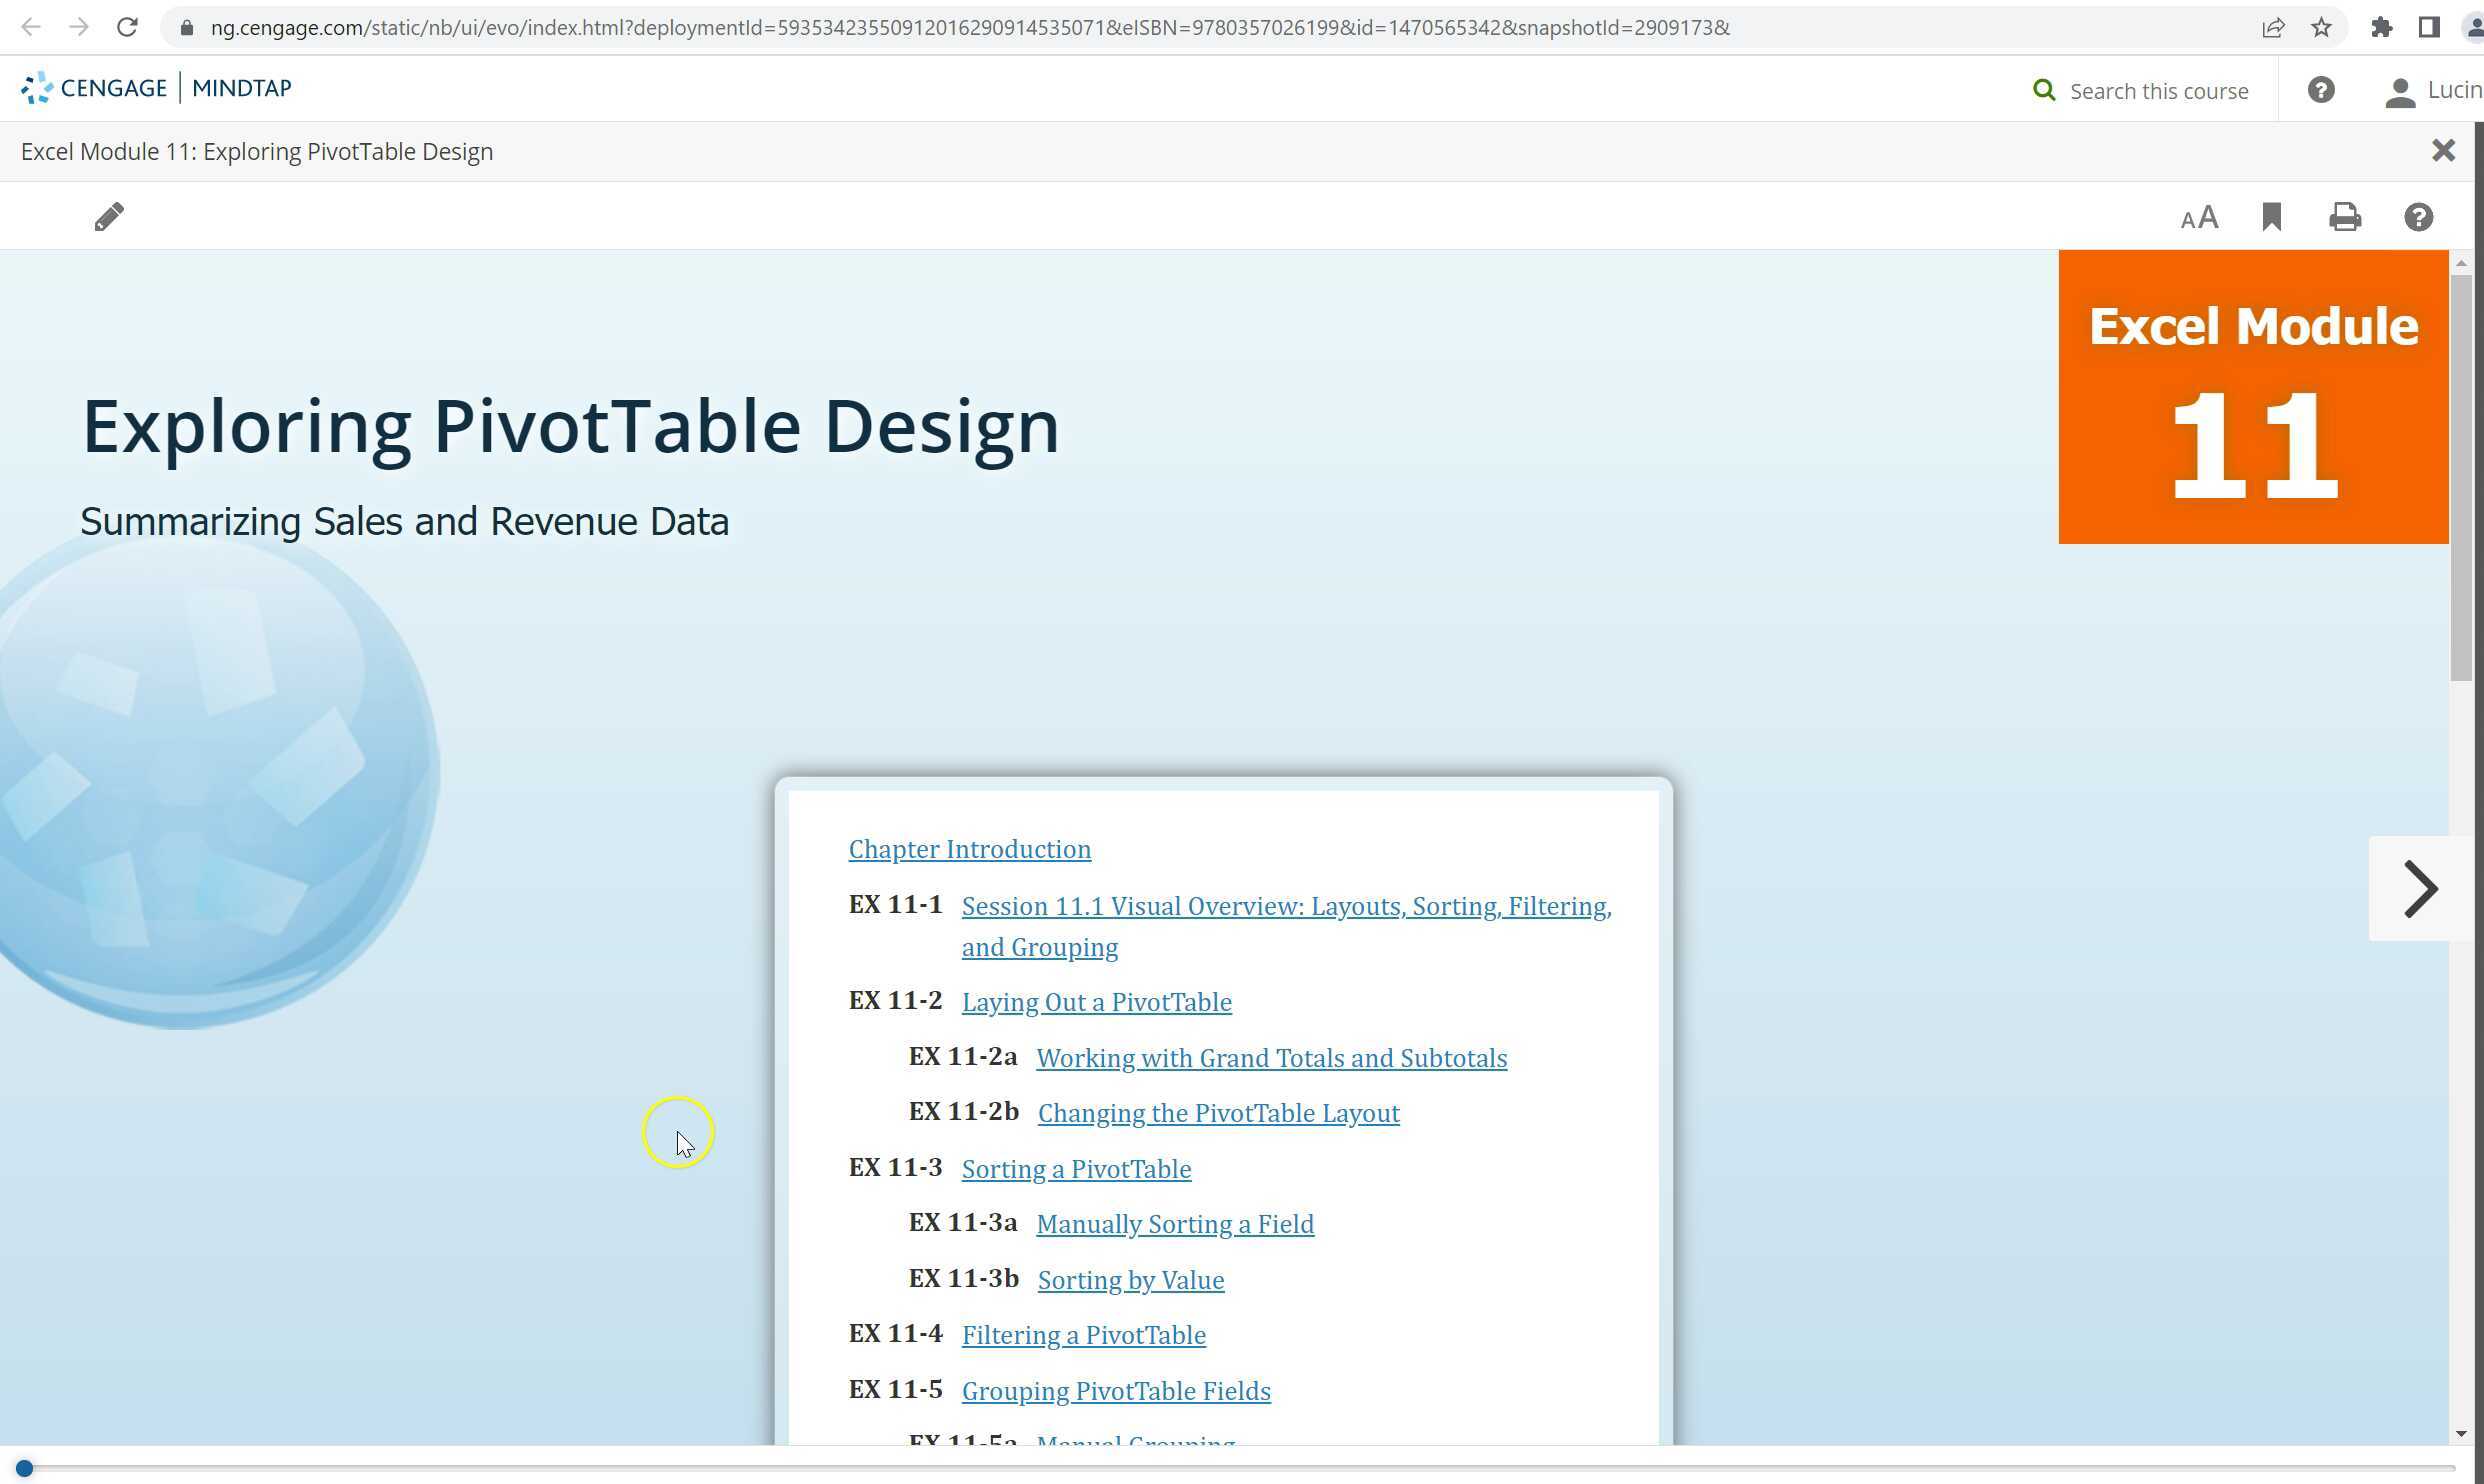This screenshot has height=1484, width=2484.
Task: Bookmark this reading page
Action: [x=2271, y=216]
